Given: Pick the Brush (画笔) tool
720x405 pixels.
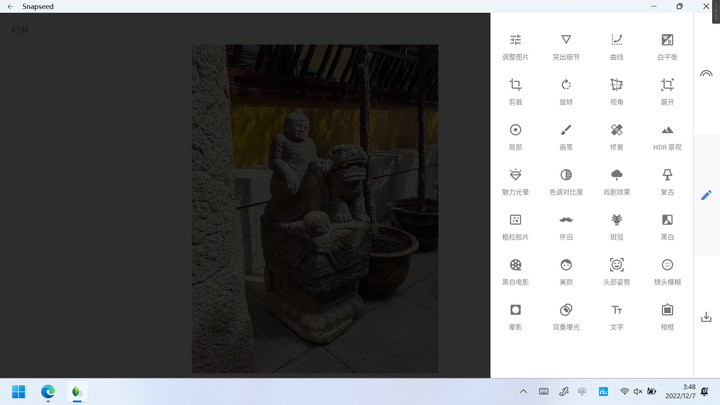Looking at the screenshot, I should [x=566, y=136].
